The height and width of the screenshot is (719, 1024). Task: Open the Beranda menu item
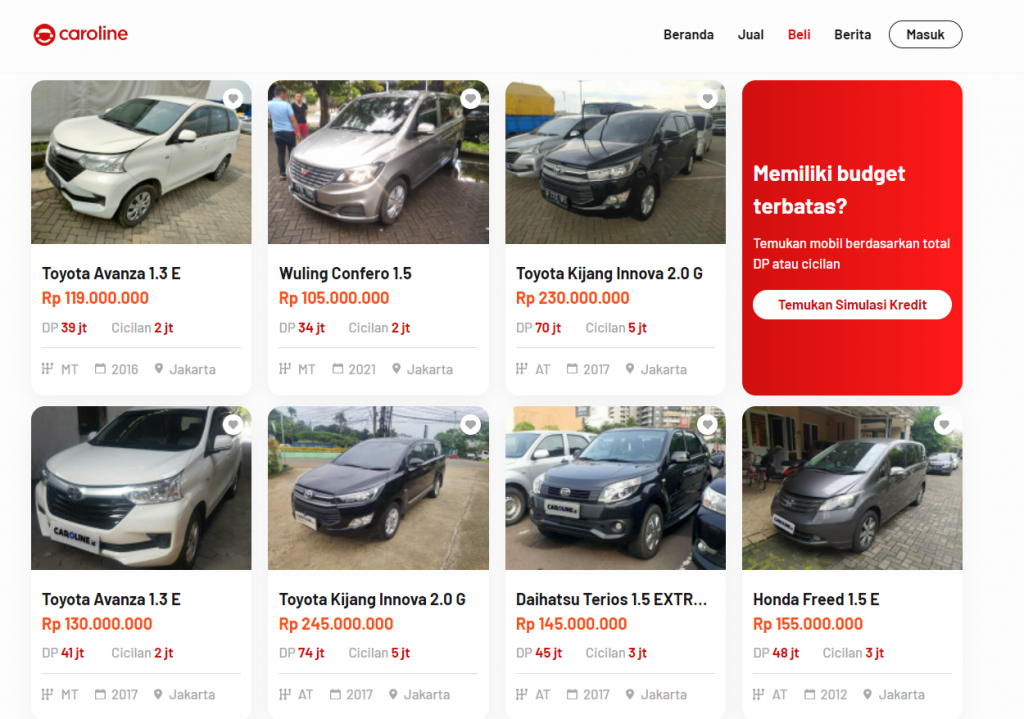pyautogui.click(x=688, y=35)
